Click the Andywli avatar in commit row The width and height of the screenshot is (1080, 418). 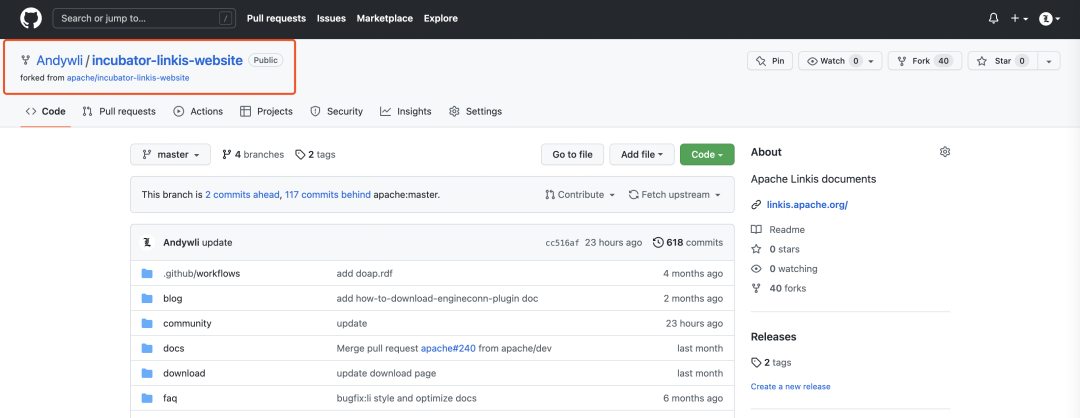click(x=147, y=242)
